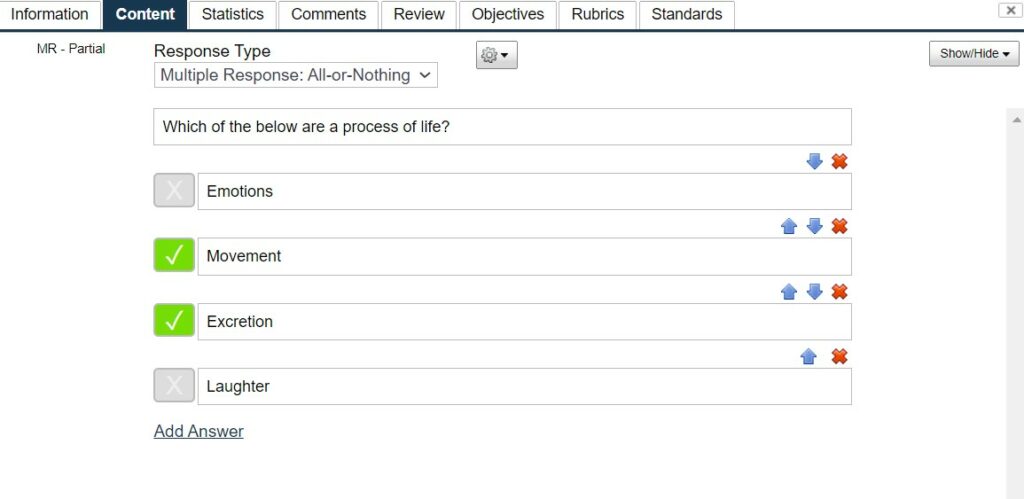Image resolution: width=1024 pixels, height=499 pixels.
Task: Click the scrollbar up arrow on the right
Action: click(1016, 120)
